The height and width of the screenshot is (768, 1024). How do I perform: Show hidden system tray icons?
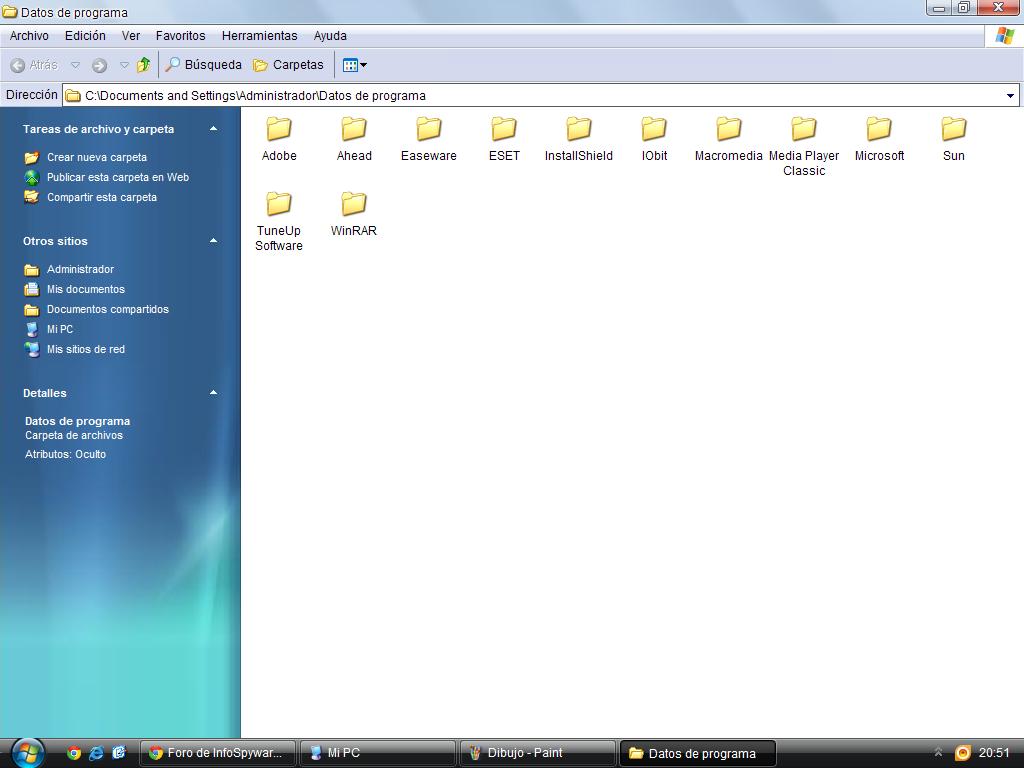click(938, 752)
